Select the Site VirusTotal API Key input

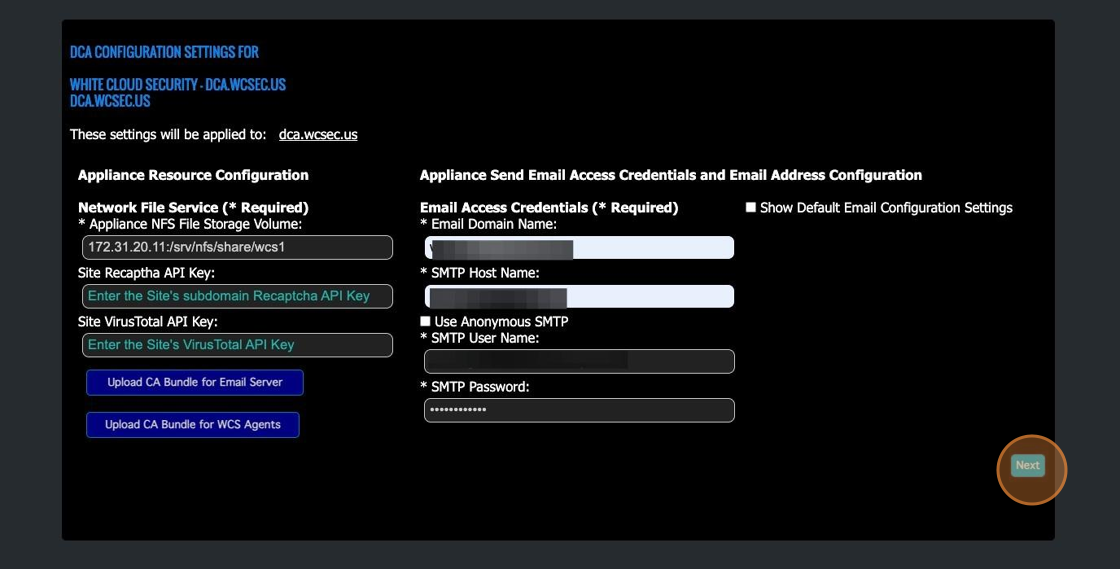pos(237,345)
